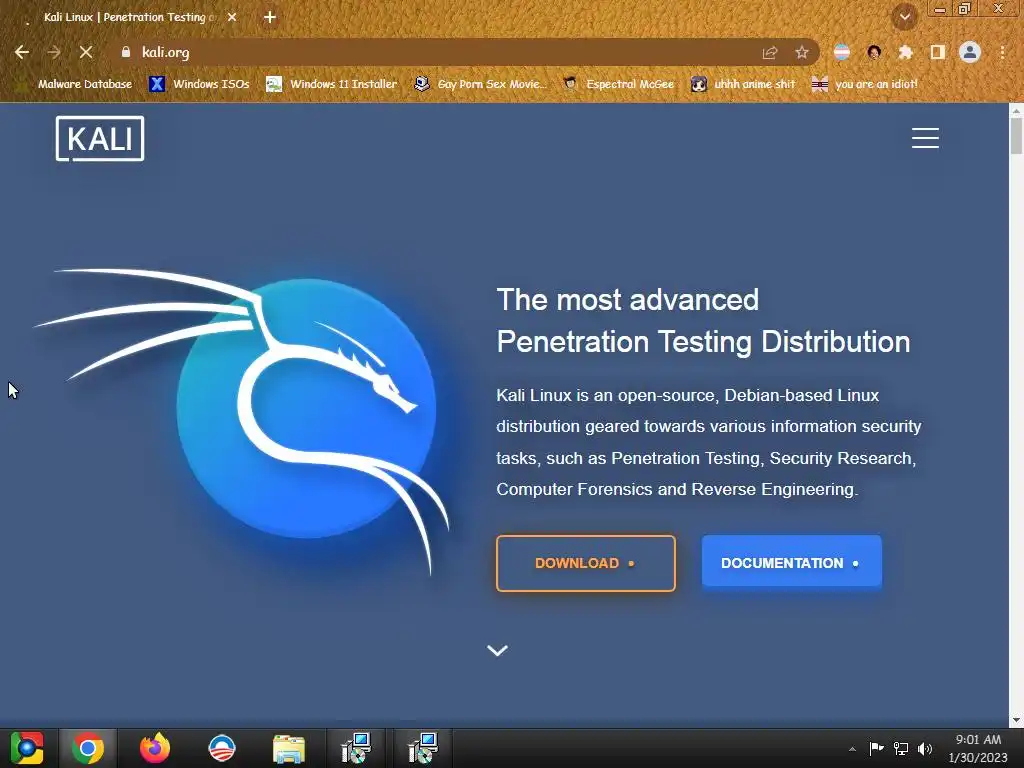
Task: Click the network tray icon
Action: pos(901,748)
